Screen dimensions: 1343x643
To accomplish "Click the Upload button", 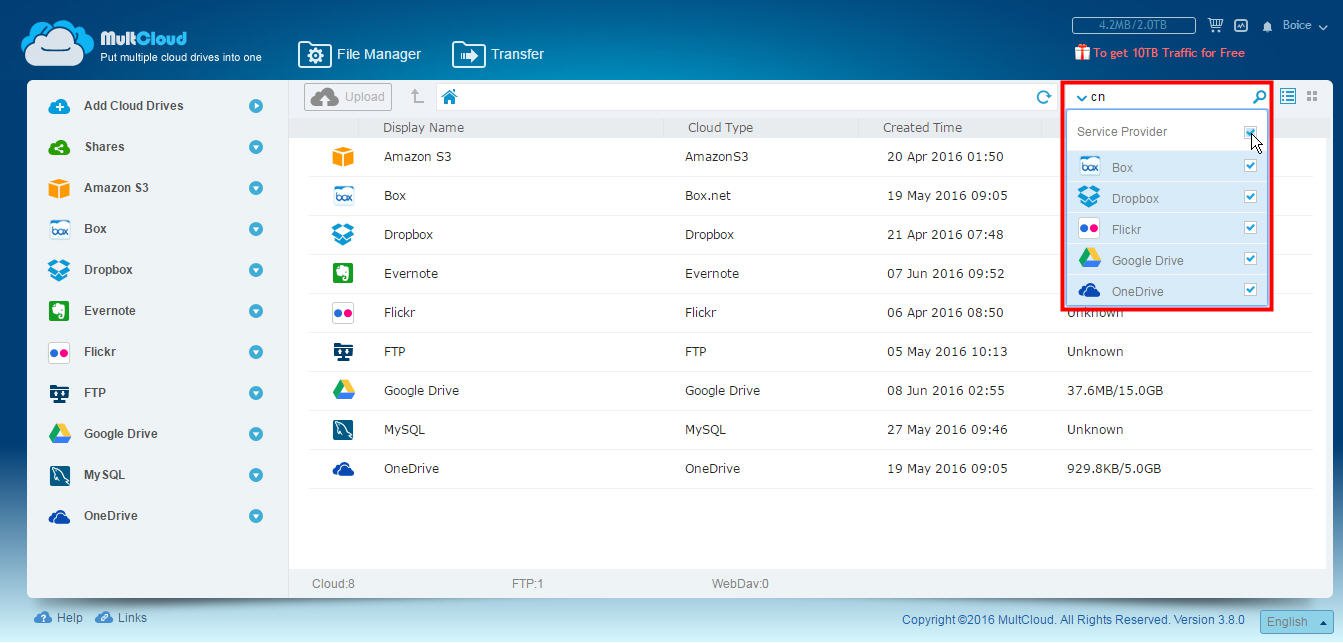I will pos(348,97).
